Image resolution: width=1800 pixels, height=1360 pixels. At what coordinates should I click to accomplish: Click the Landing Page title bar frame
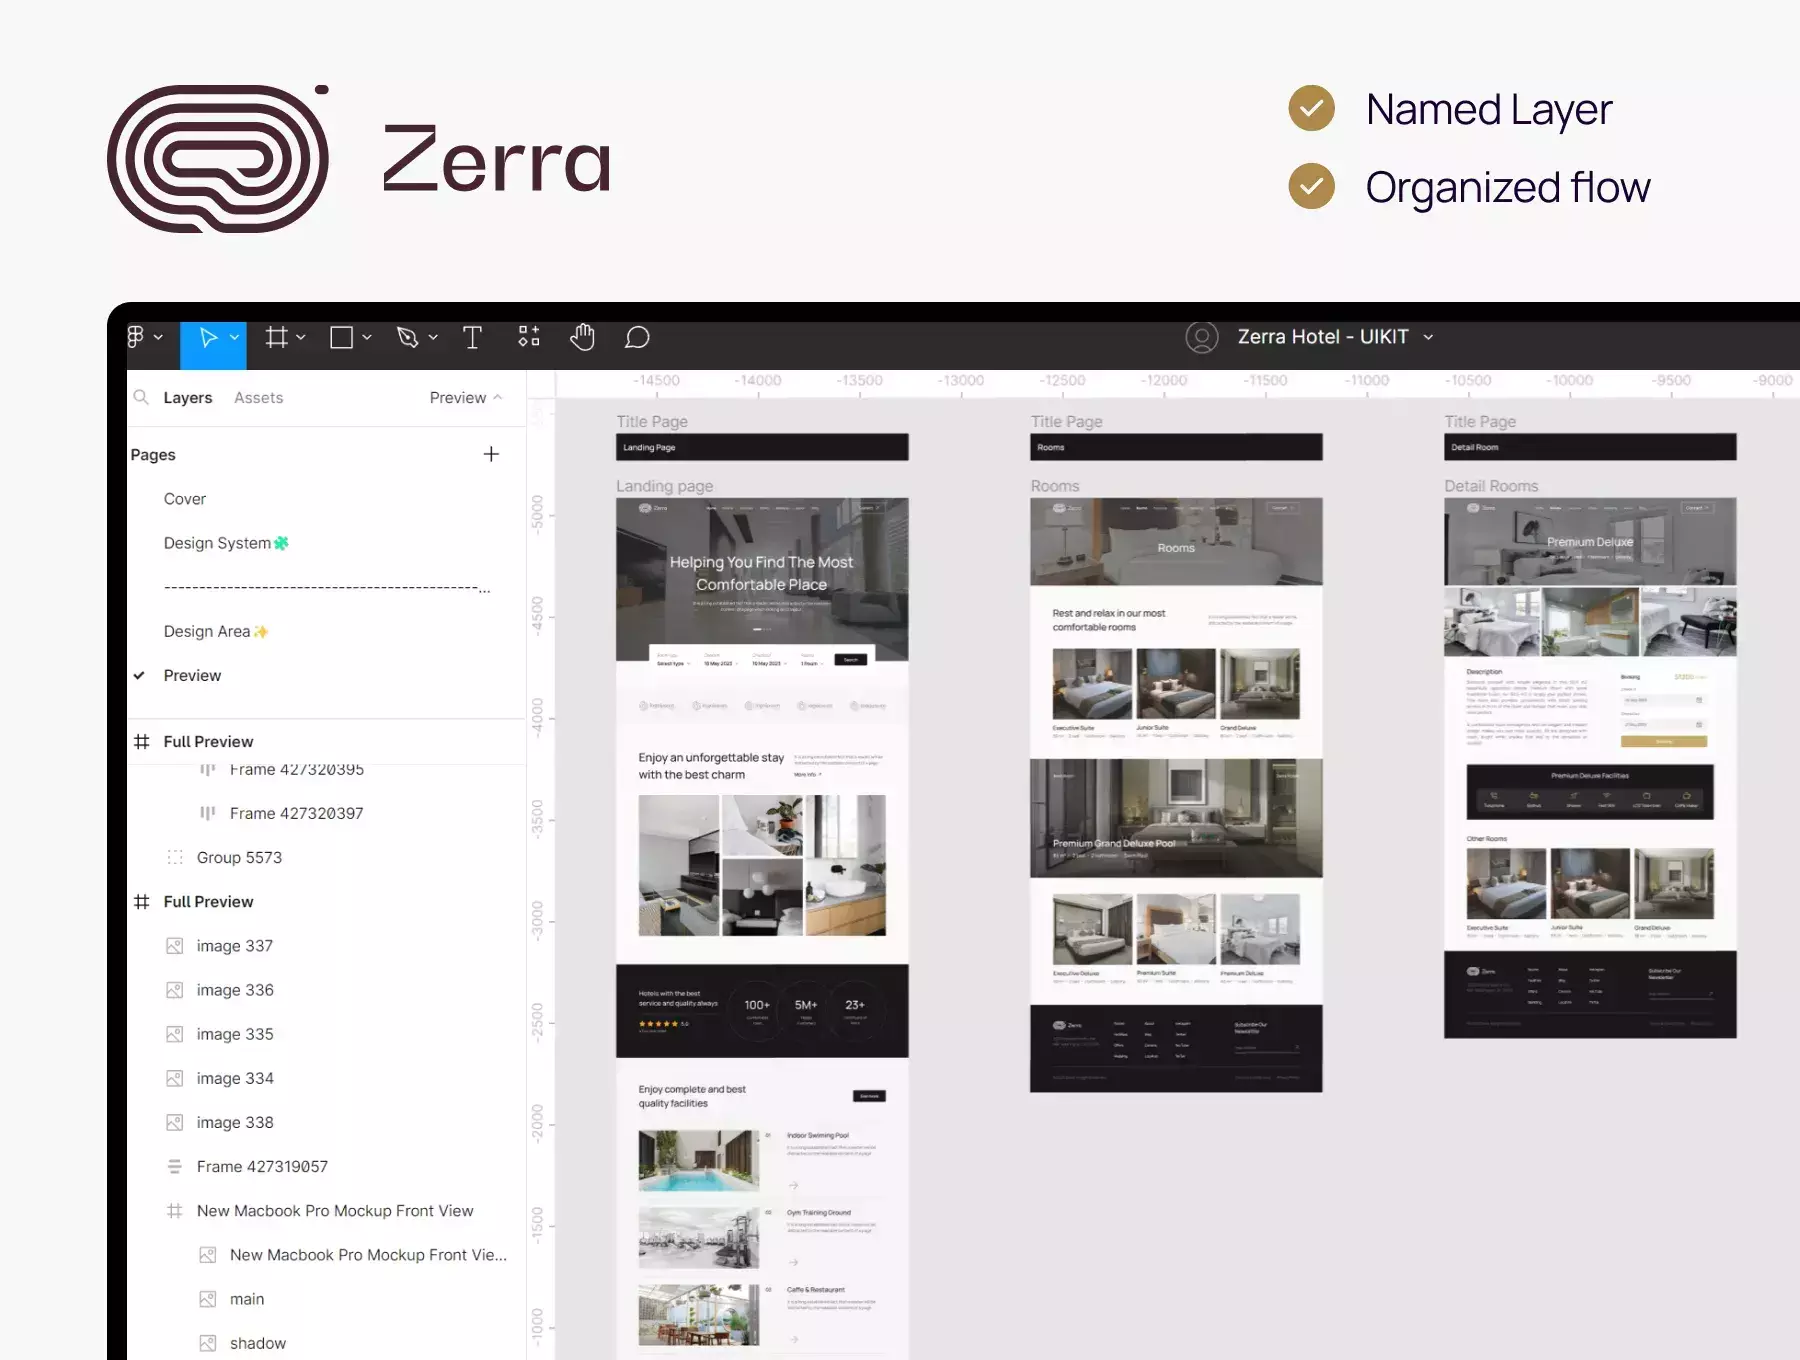[762, 447]
